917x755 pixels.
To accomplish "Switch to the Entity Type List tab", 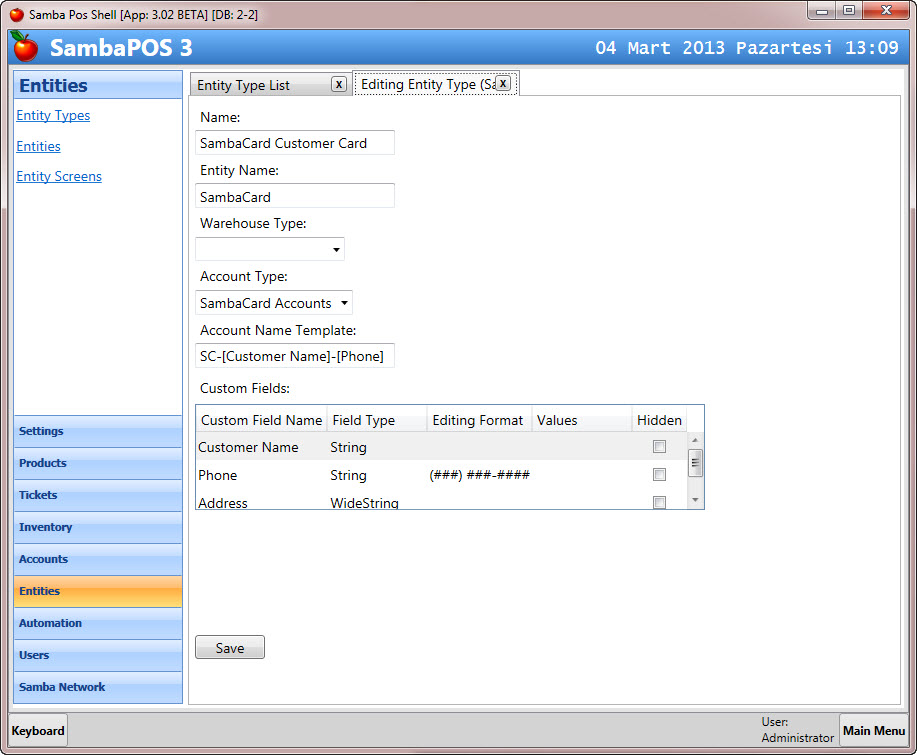I will click(258, 85).
